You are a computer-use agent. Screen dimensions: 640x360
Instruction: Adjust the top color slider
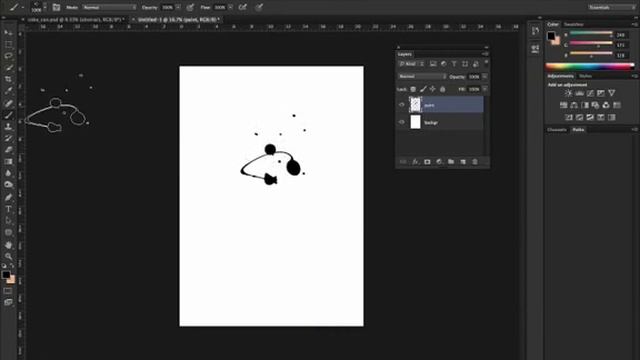[591, 33]
